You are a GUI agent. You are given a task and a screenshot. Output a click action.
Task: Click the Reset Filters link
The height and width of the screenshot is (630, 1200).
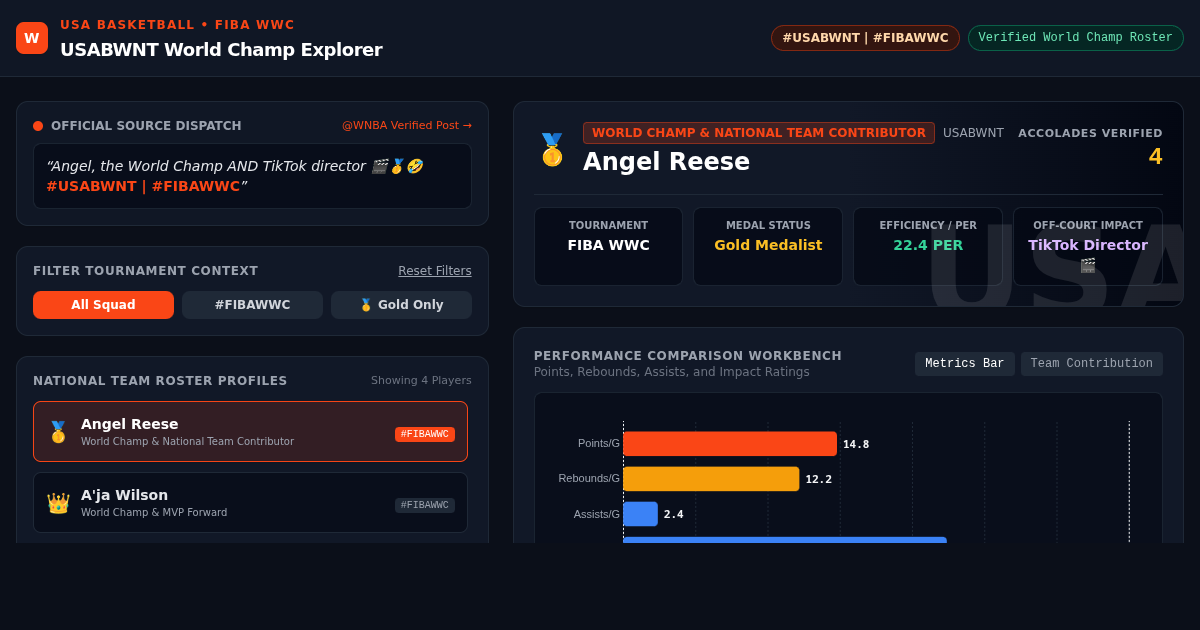(x=435, y=271)
